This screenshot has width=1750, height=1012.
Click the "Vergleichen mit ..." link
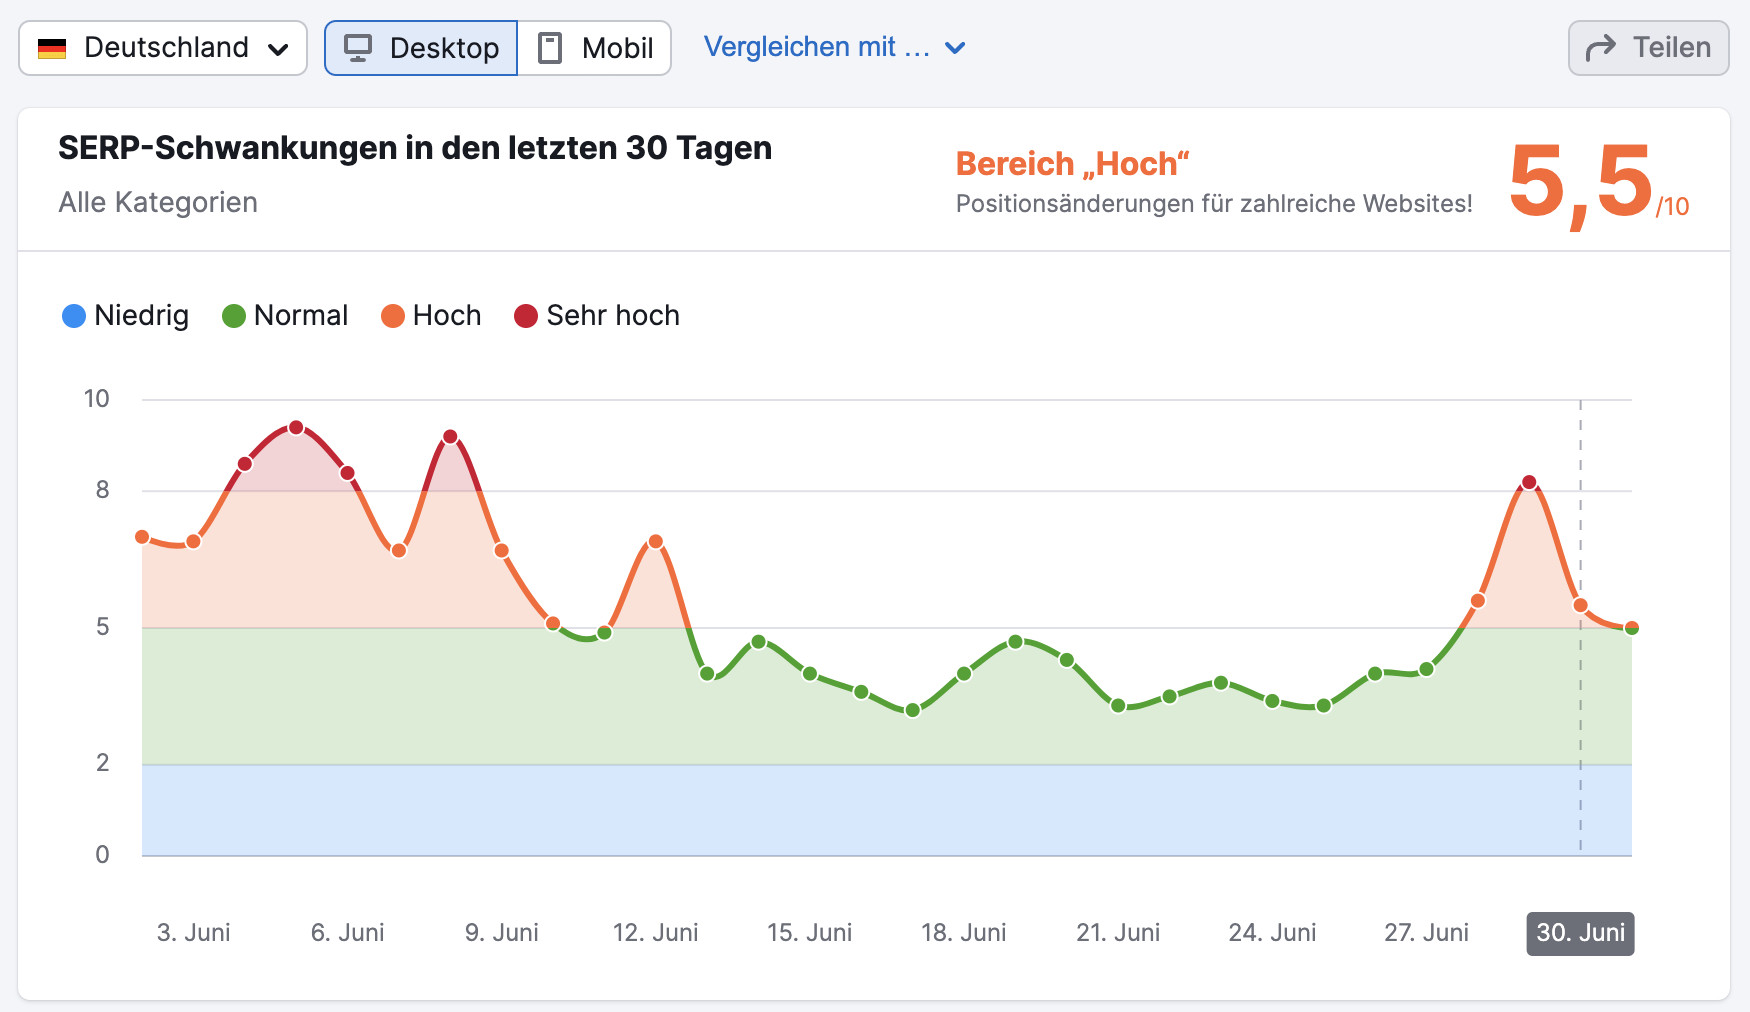[818, 46]
